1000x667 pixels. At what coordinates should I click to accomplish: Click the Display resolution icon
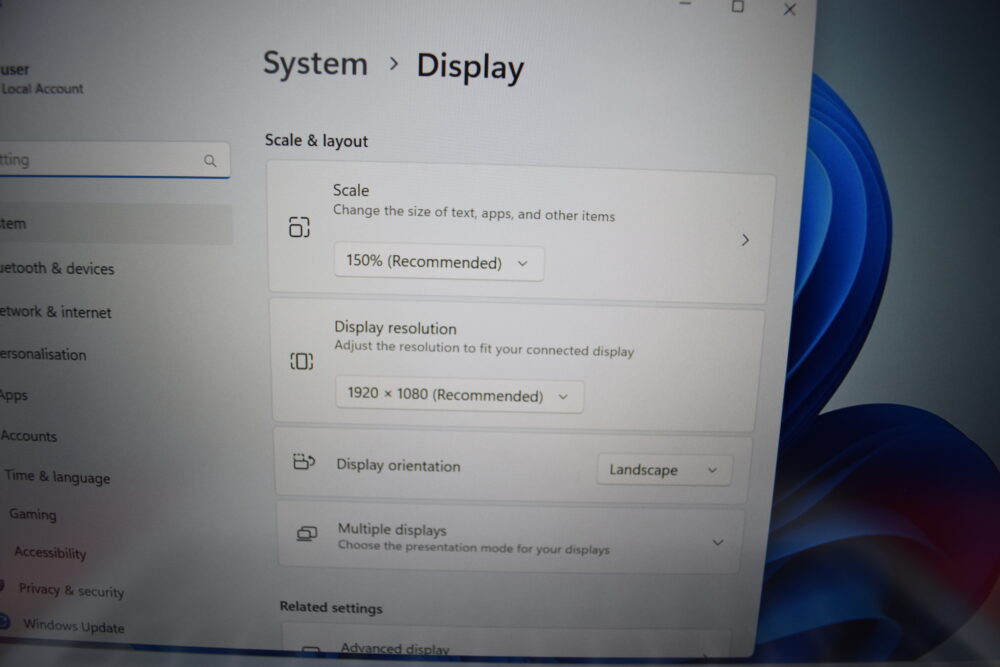(302, 361)
